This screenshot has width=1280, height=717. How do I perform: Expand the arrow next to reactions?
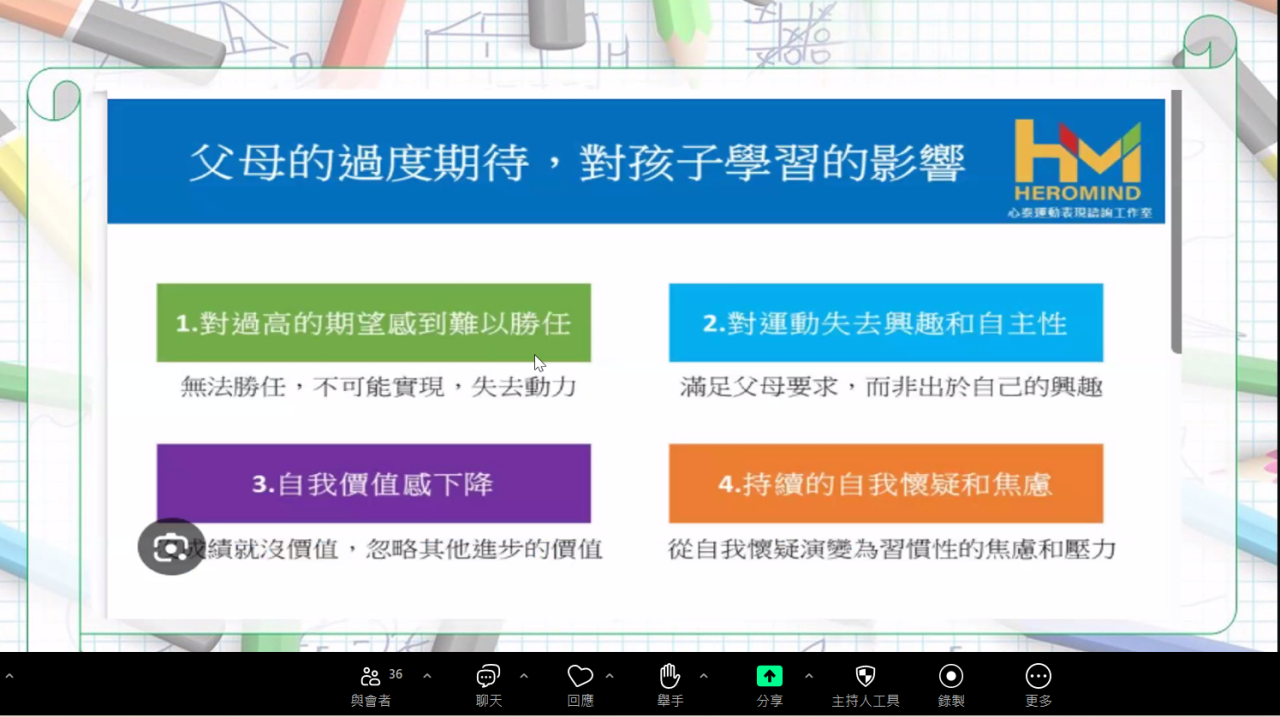609,677
